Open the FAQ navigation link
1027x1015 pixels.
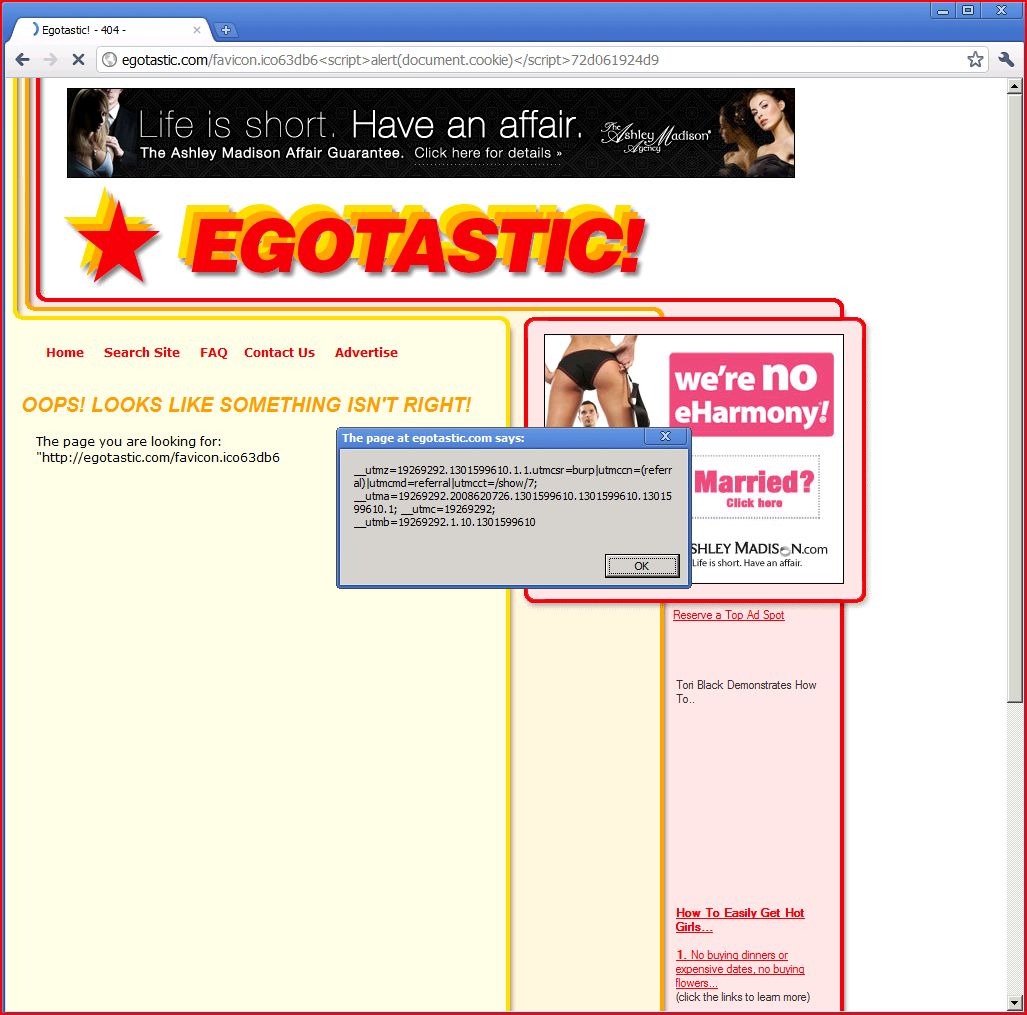pyautogui.click(x=214, y=352)
